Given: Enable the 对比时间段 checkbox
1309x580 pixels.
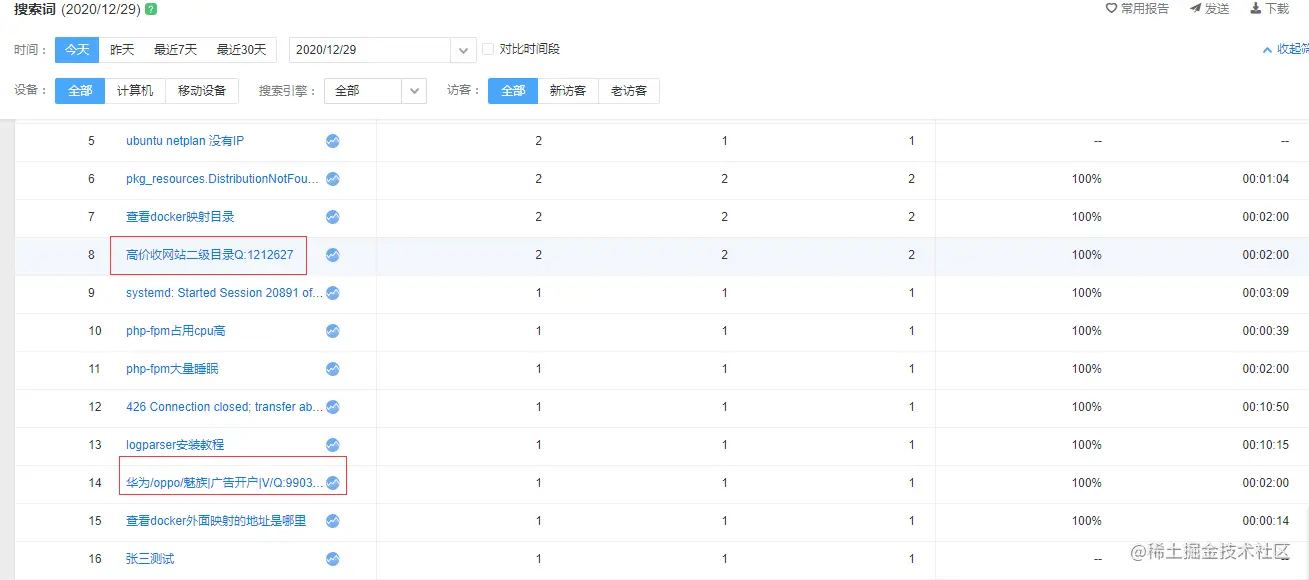Looking at the screenshot, I should point(488,49).
